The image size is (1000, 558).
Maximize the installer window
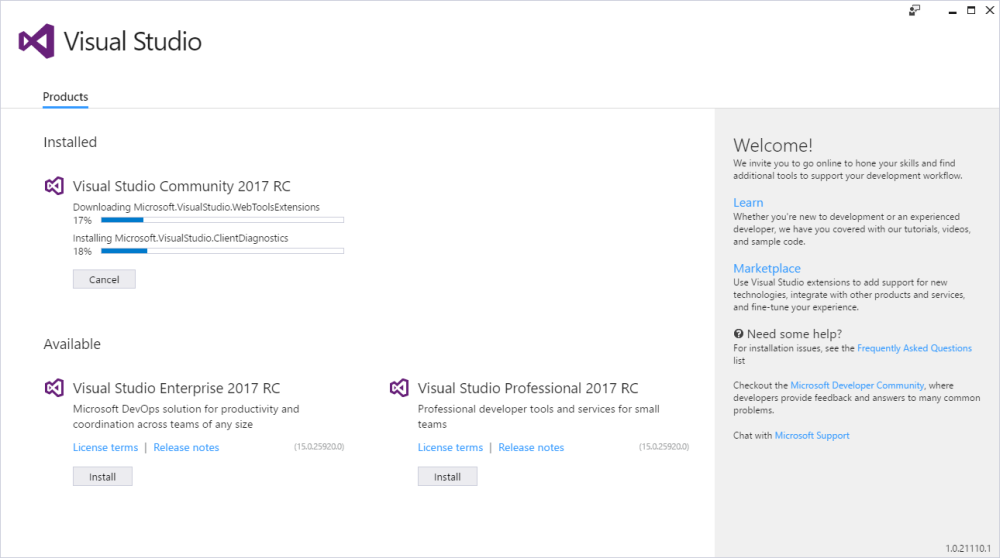click(971, 10)
